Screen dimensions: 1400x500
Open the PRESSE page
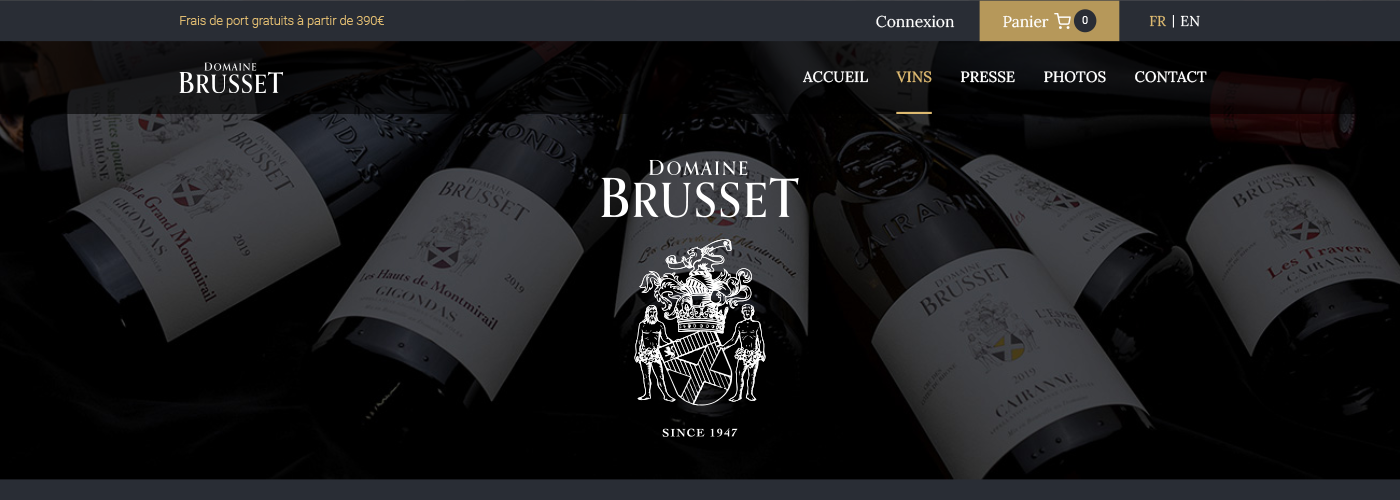[987, 77]
